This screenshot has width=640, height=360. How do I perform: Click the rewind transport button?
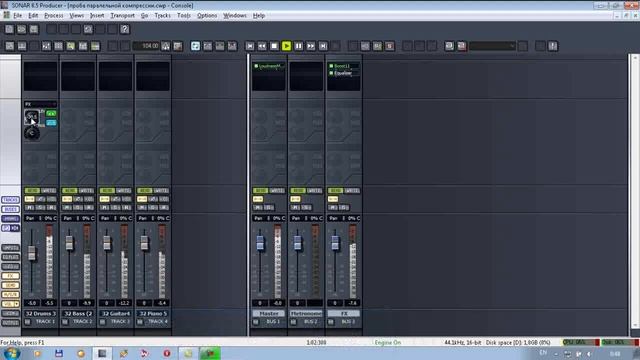pyautogui.click(x=262, y=46)
